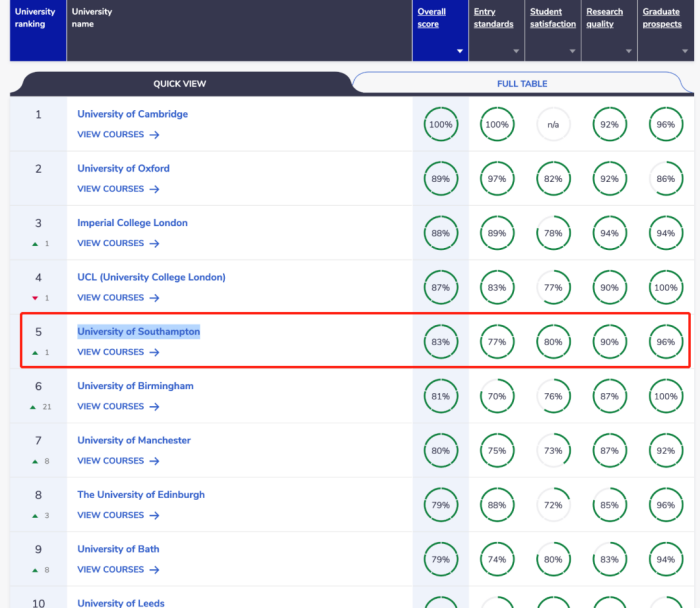This screenshot has height=608, width=700.
Task: Click Edinburgh's 85% research quality circle
Action: 609,505
